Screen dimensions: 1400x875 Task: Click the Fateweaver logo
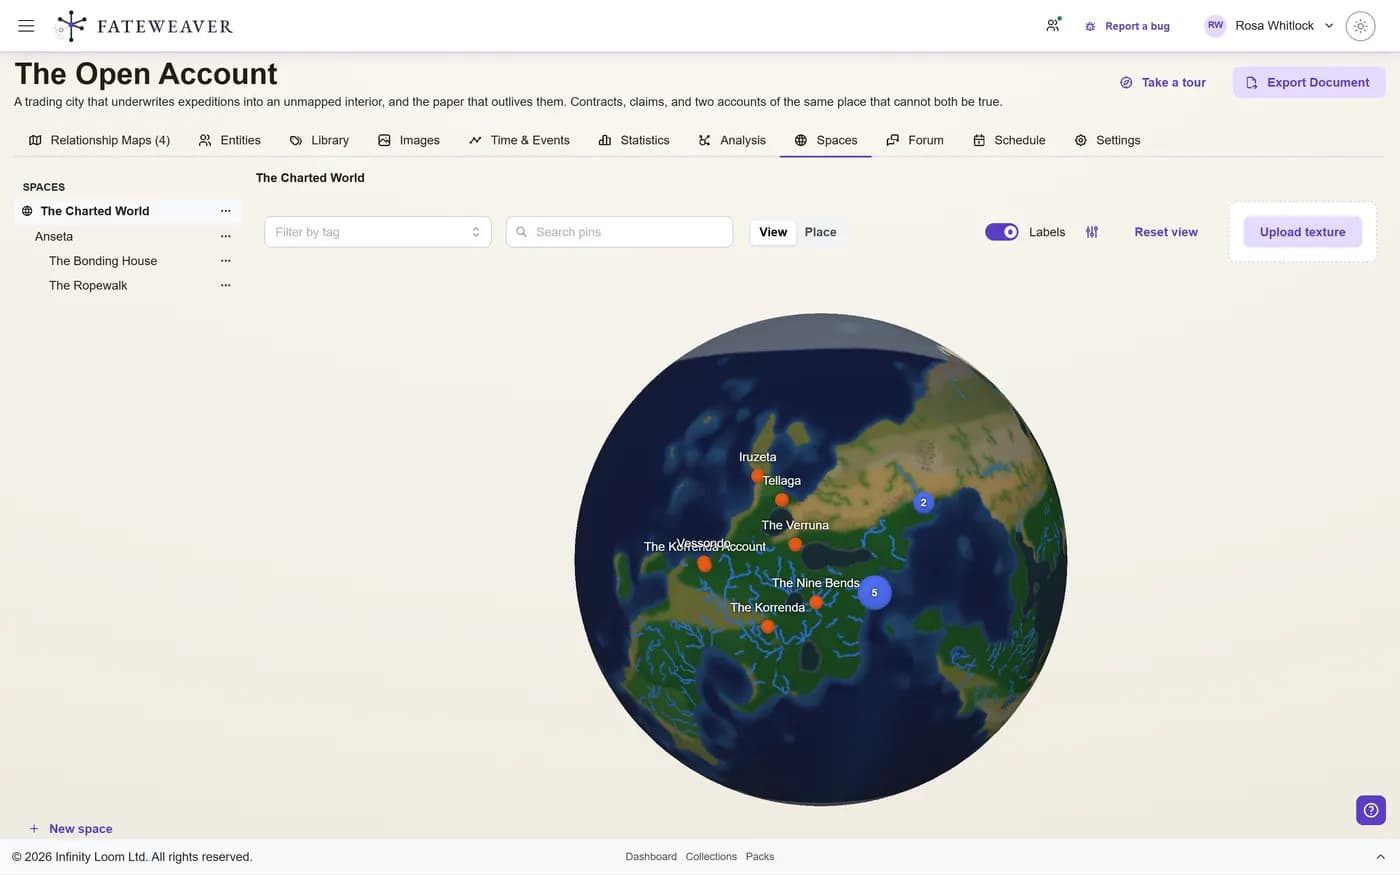(145, 26)
